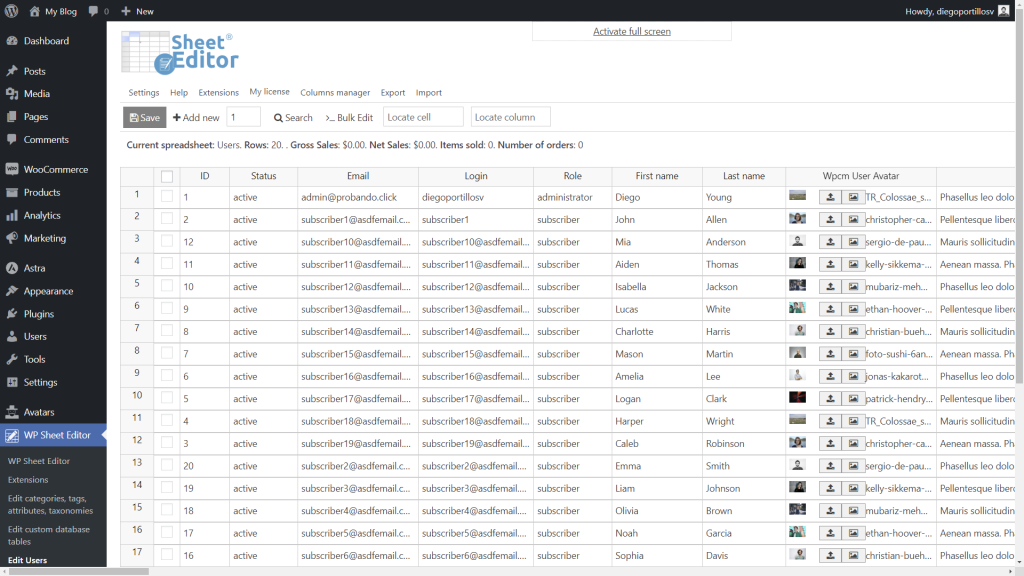Upload an avatar for Diego Young's row
1024x576 pixels.
coord(829,197)
